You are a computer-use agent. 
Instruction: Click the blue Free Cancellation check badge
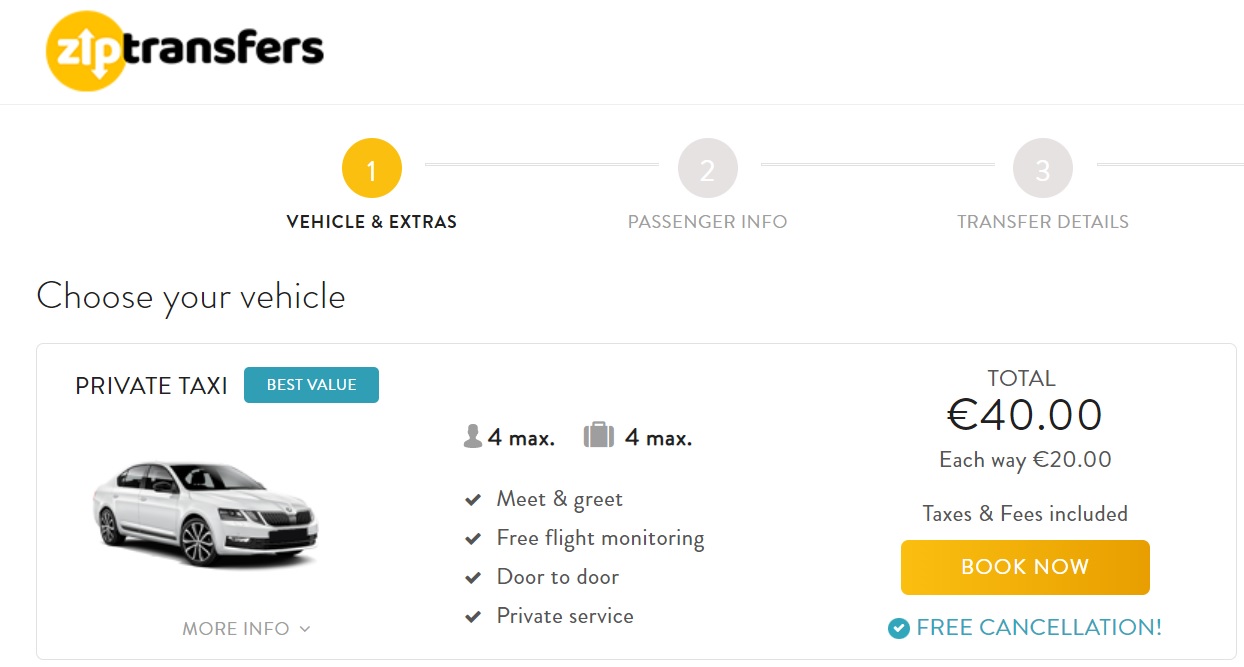pyautogui.click(x=899, y=628)
